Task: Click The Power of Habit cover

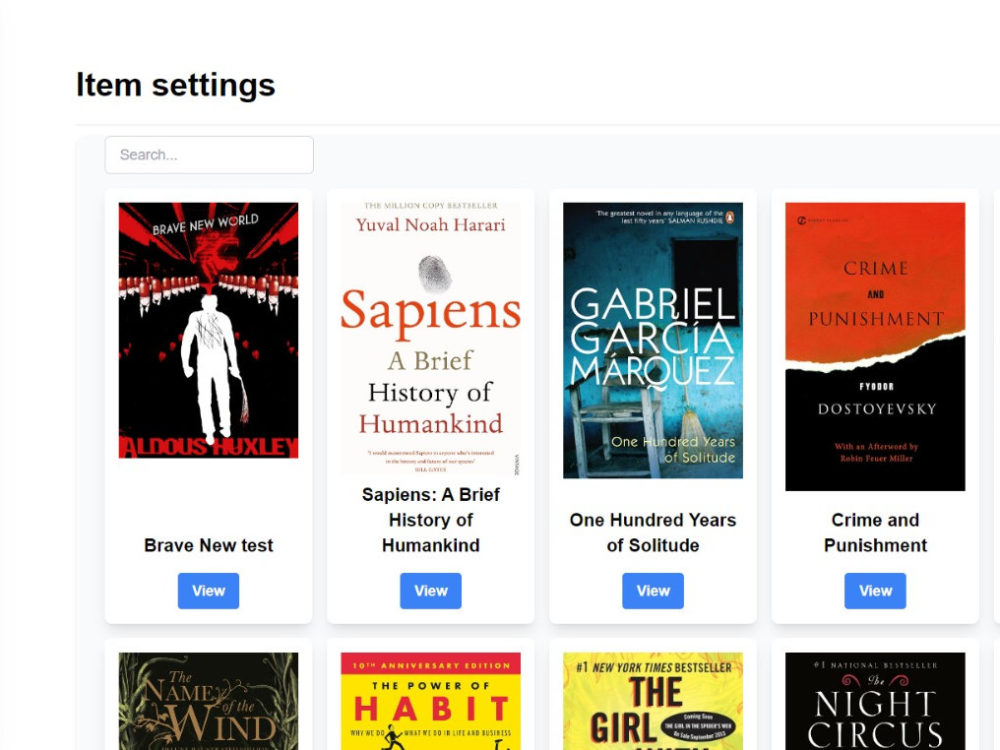Action: [x=430, y=700]
